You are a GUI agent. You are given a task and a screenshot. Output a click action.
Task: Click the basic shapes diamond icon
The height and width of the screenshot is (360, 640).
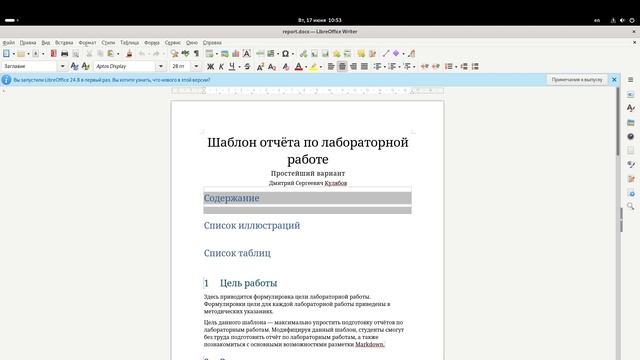tap(396, 53)
